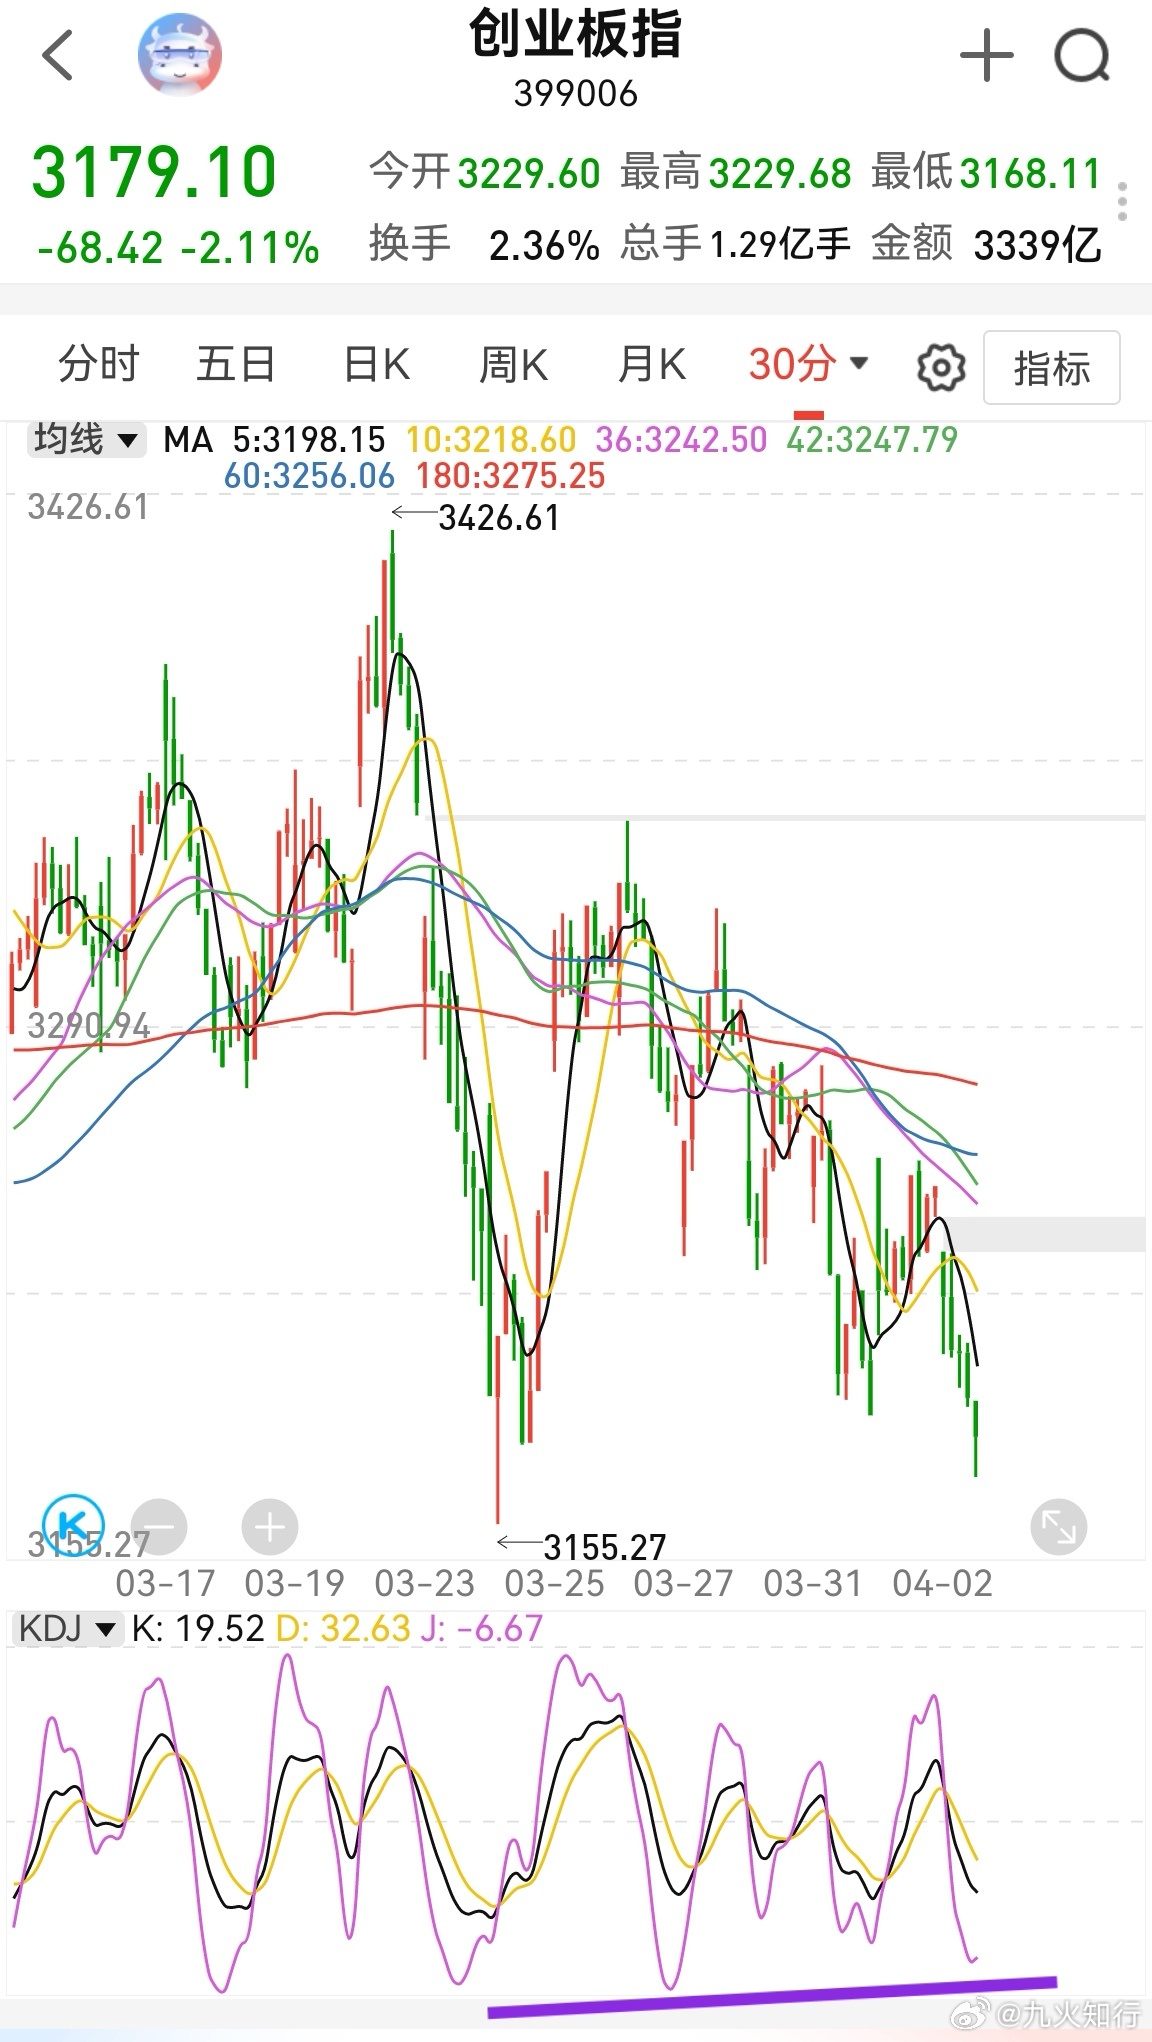The height and width of the screenshot is (2042, 1152).
Task: Tap KDJ K value 19.52
Action: pyautogui.click(x=198, y=1629)
